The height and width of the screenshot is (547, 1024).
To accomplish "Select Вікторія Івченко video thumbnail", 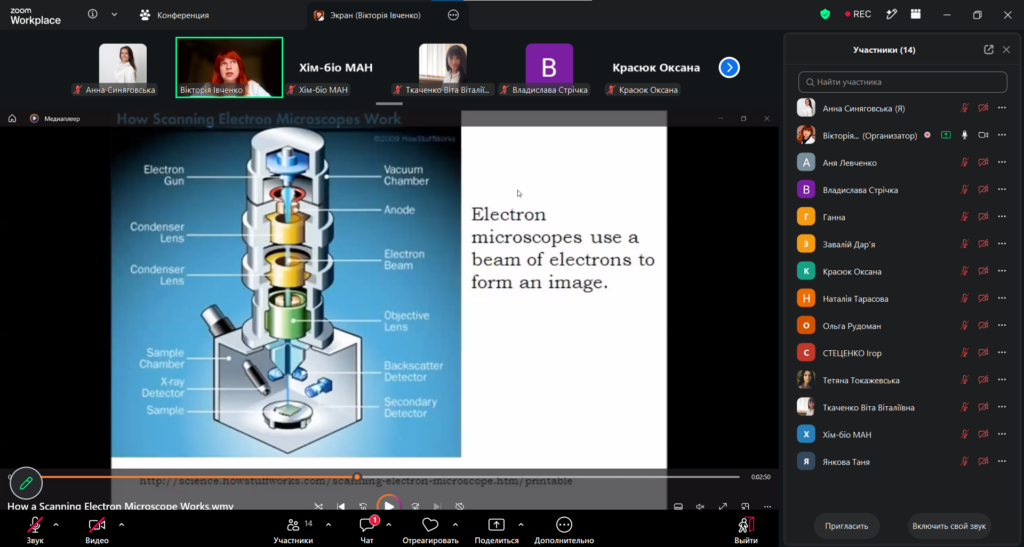I will coord(229,67).
